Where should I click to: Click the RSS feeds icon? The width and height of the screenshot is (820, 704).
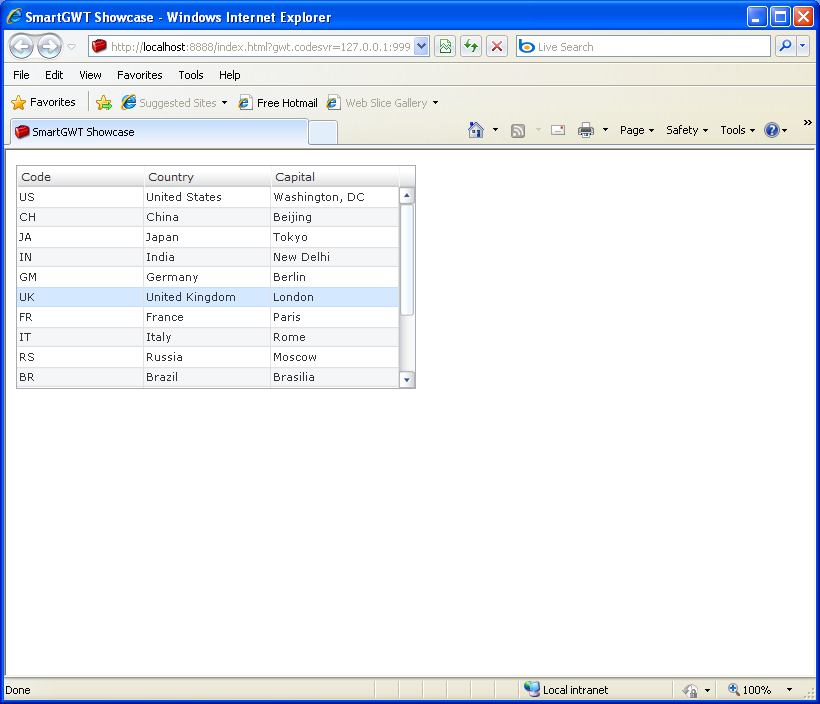(x=518, y=130)
